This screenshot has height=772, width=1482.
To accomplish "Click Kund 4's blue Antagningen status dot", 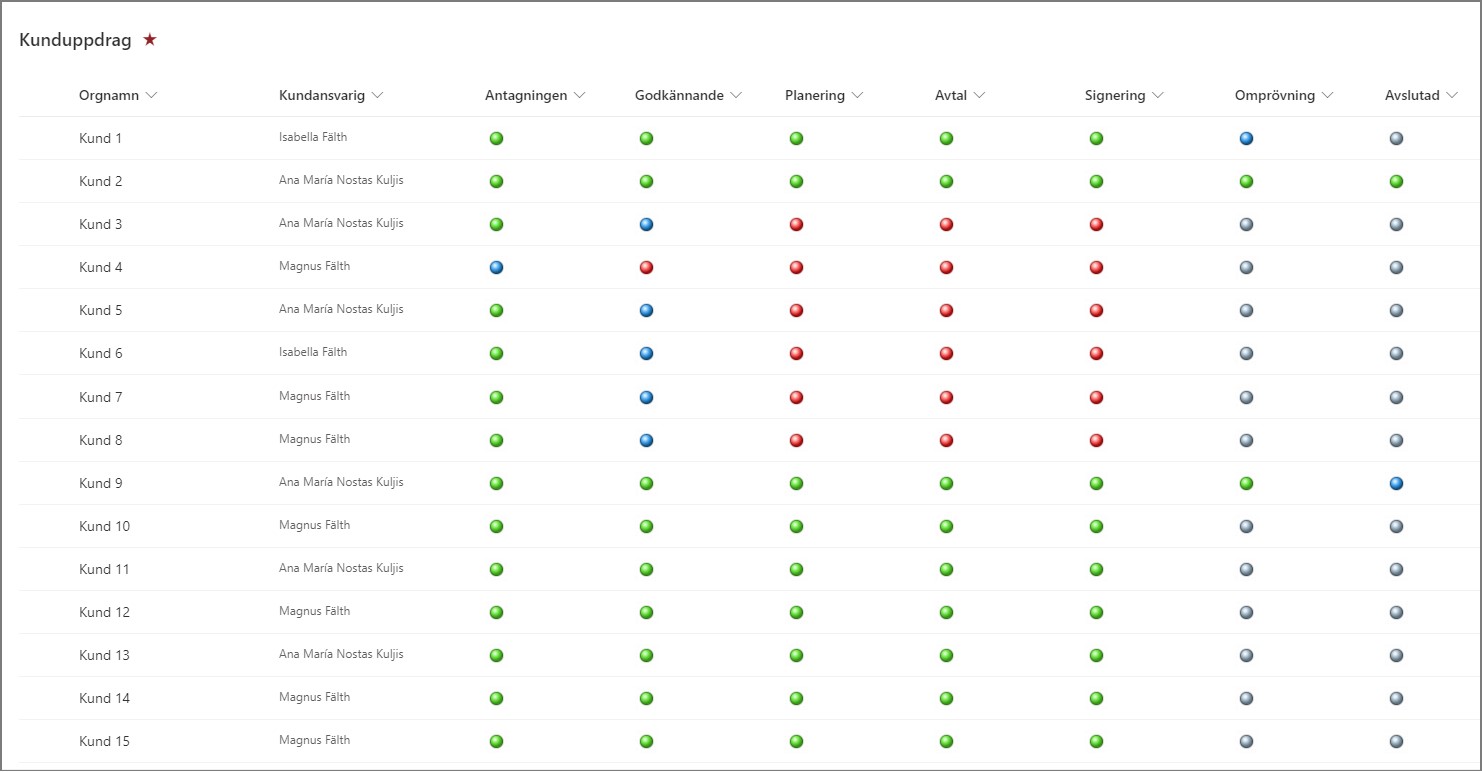I will (496, 267).
